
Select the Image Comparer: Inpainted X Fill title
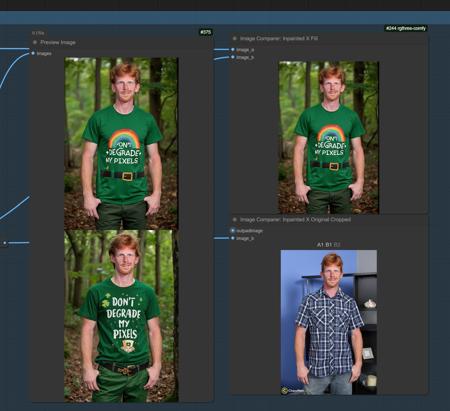279,38
